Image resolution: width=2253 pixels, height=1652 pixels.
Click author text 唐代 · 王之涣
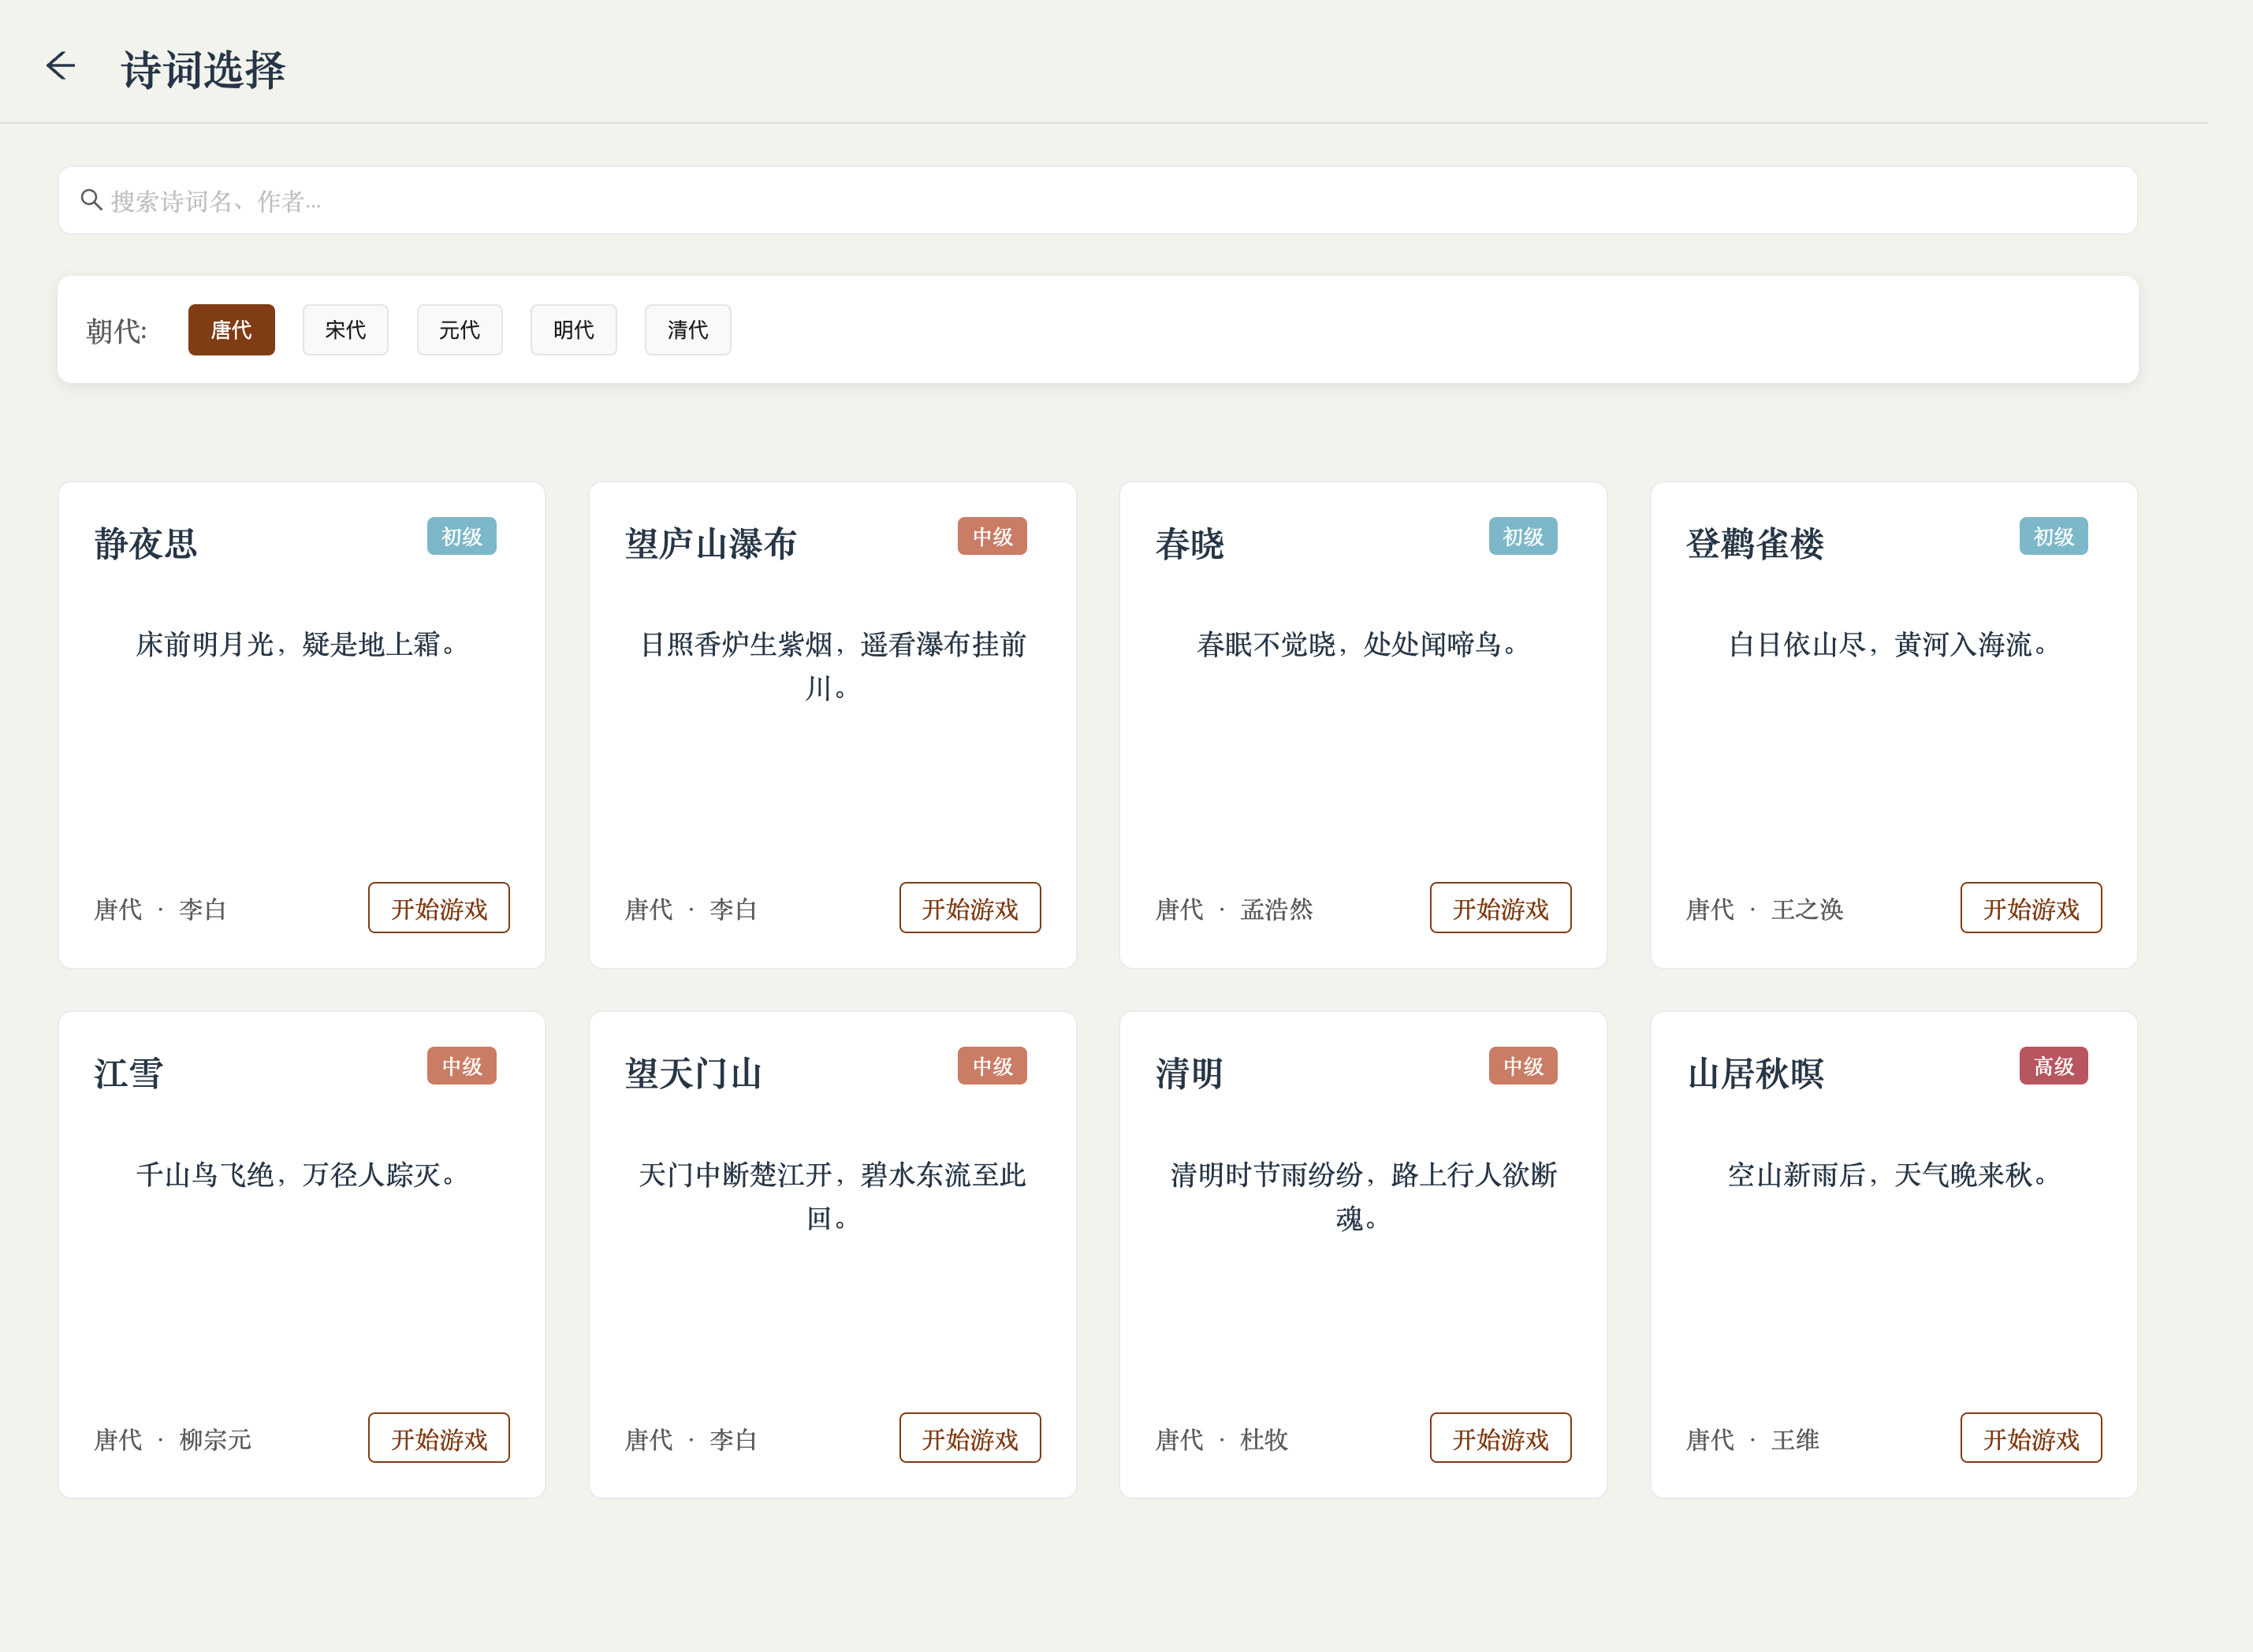pyautogui.click(x=1764, y=909)
